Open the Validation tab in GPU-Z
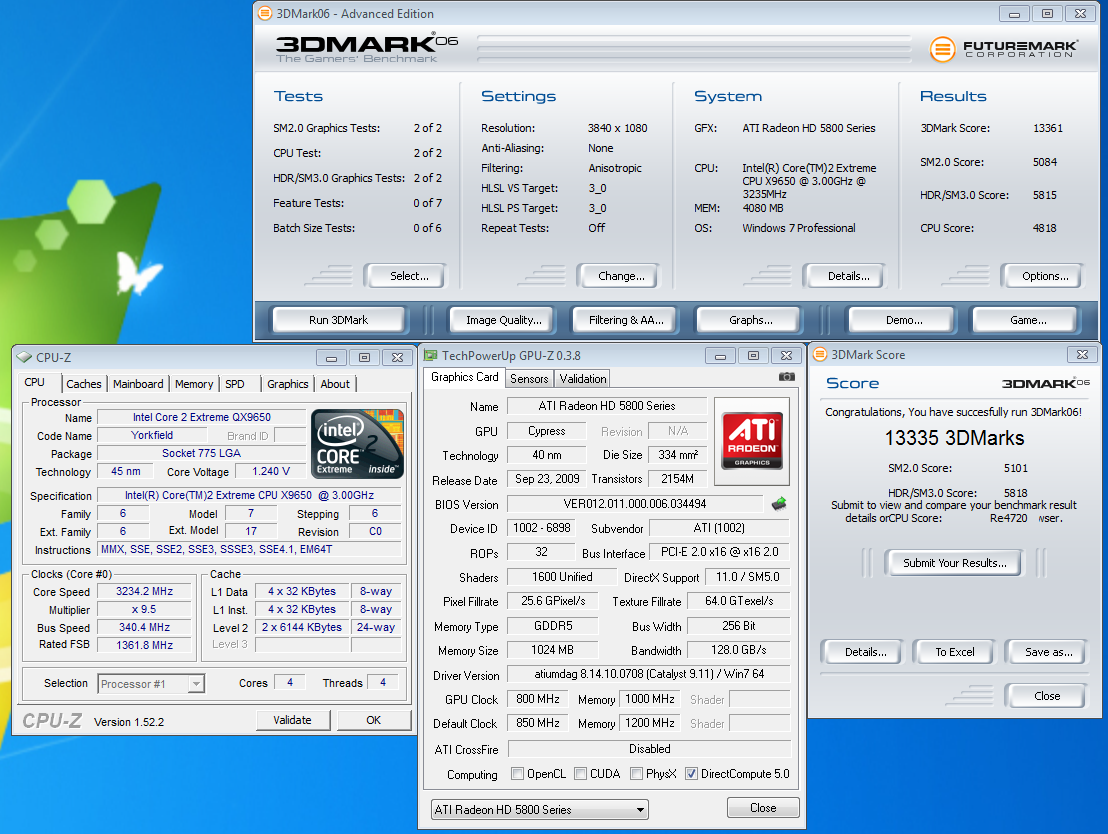This screenshot has width=1108, height=834. click(582, 379)
